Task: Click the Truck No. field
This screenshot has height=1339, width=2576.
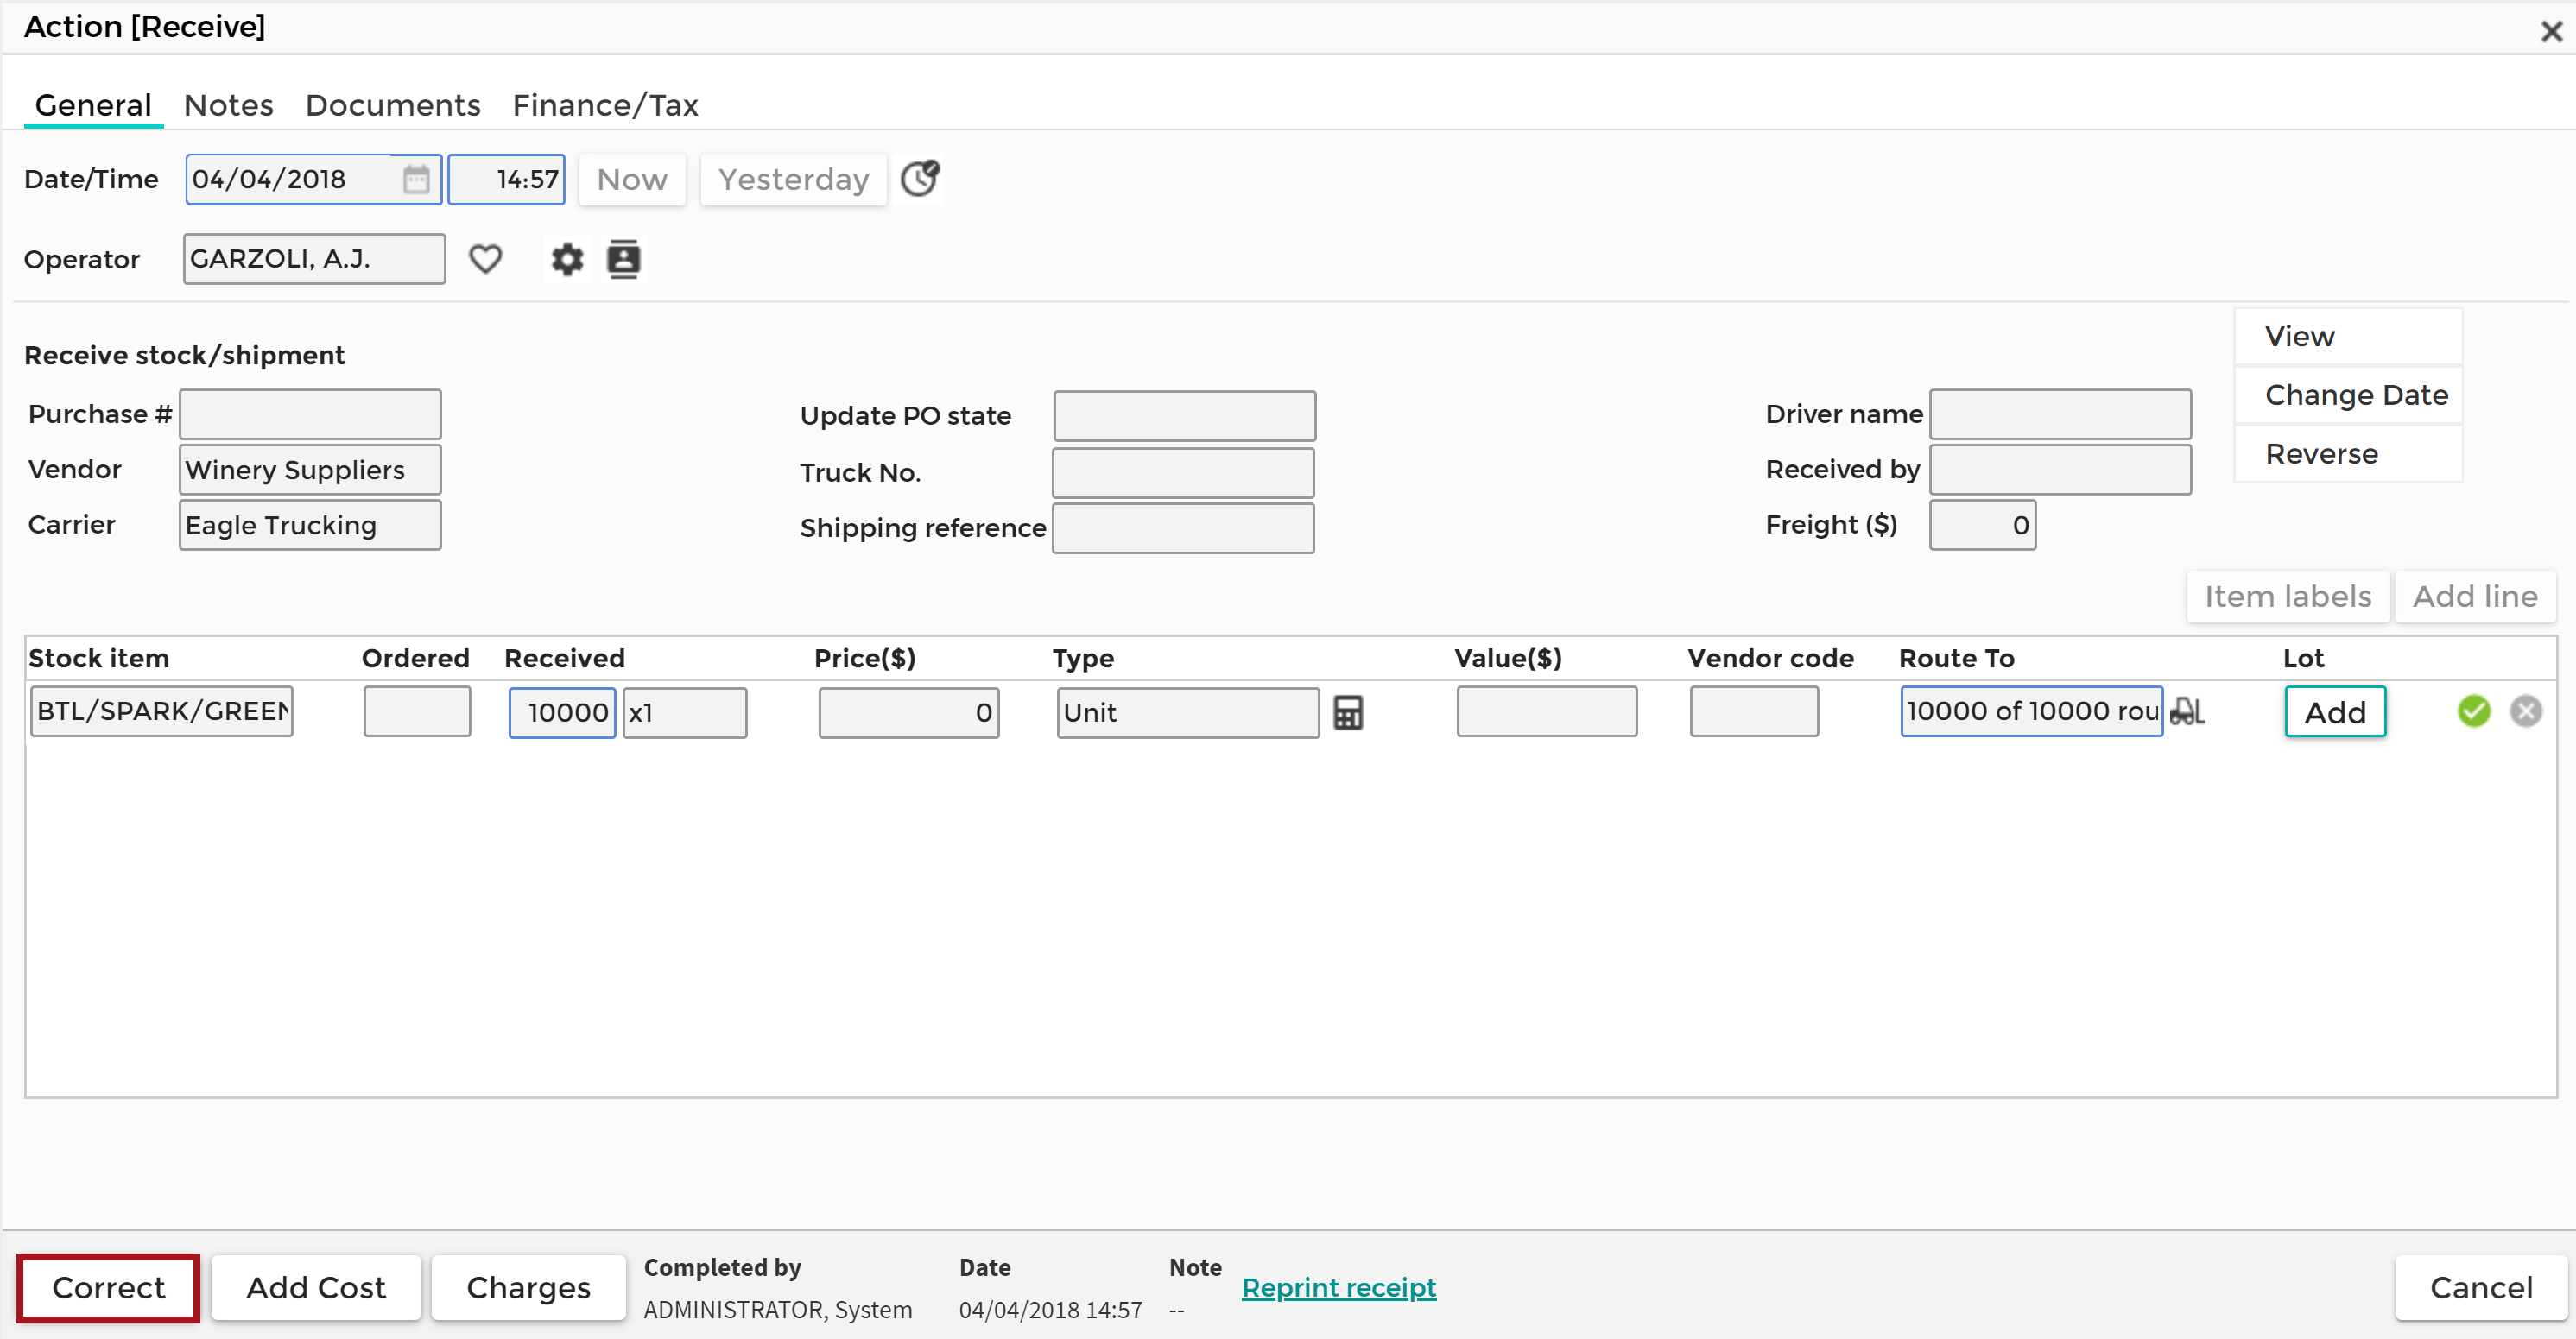Action: [1183, 473]
